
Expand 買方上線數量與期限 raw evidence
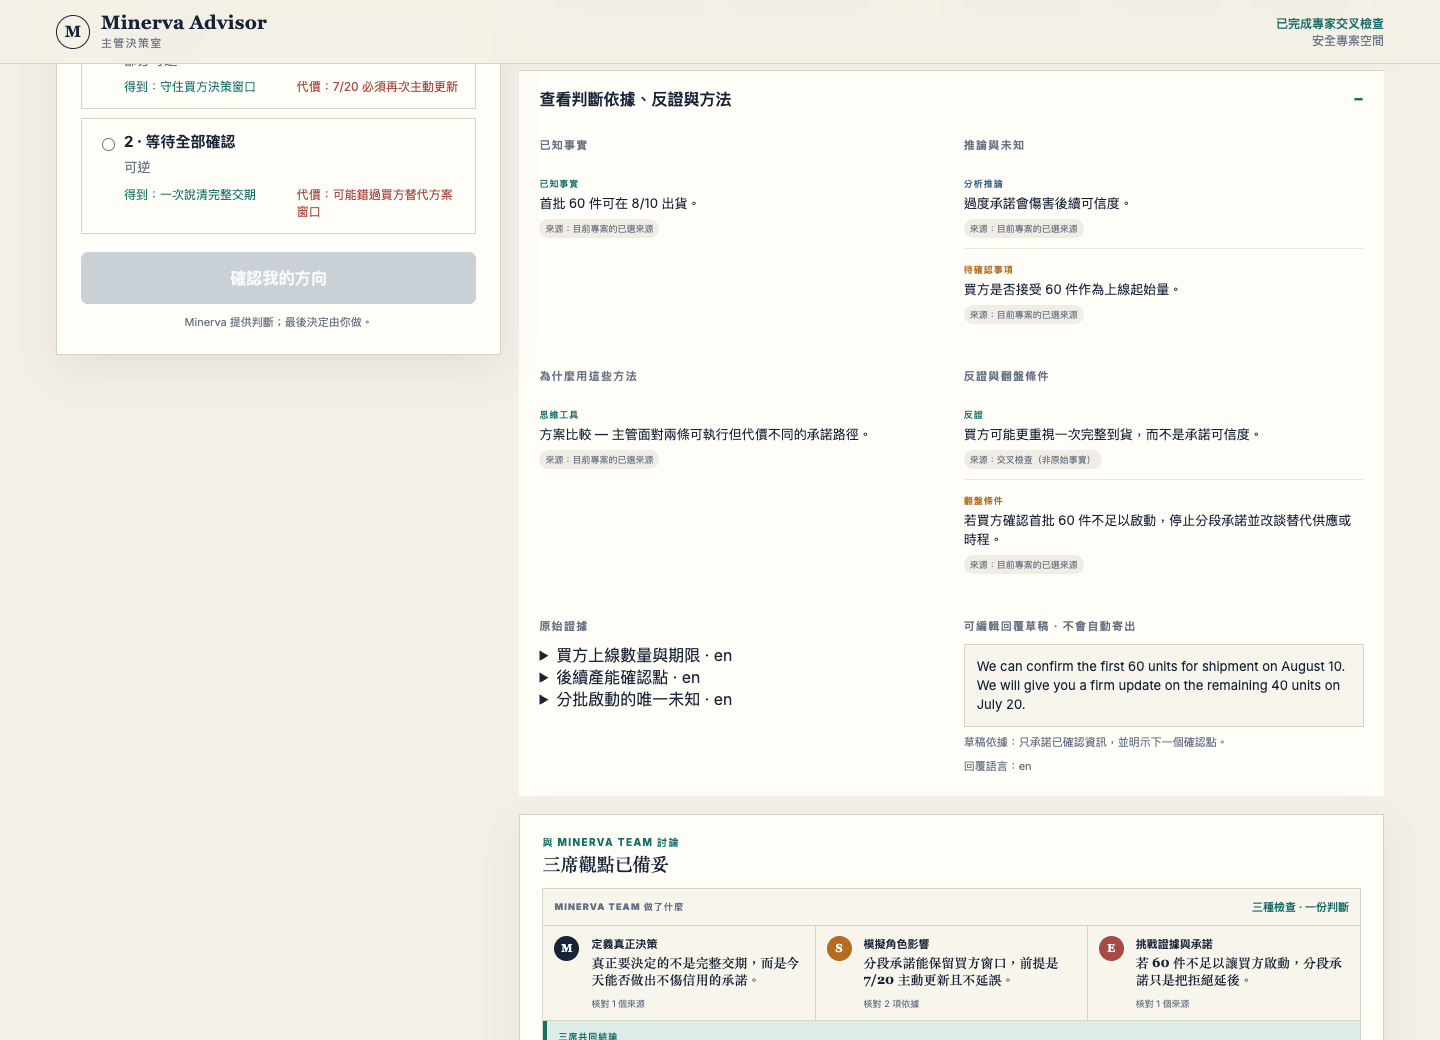[x=636, y=655]
